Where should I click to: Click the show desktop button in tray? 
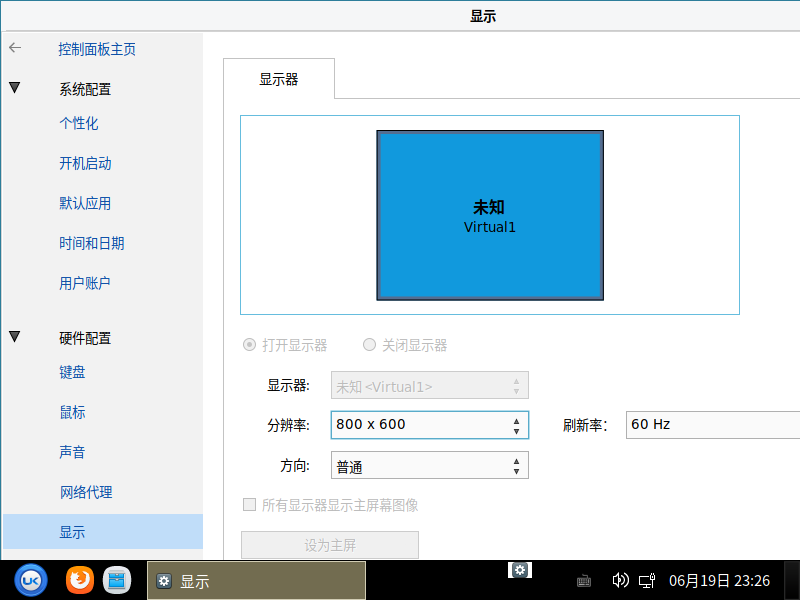click(x=792, y=581)
